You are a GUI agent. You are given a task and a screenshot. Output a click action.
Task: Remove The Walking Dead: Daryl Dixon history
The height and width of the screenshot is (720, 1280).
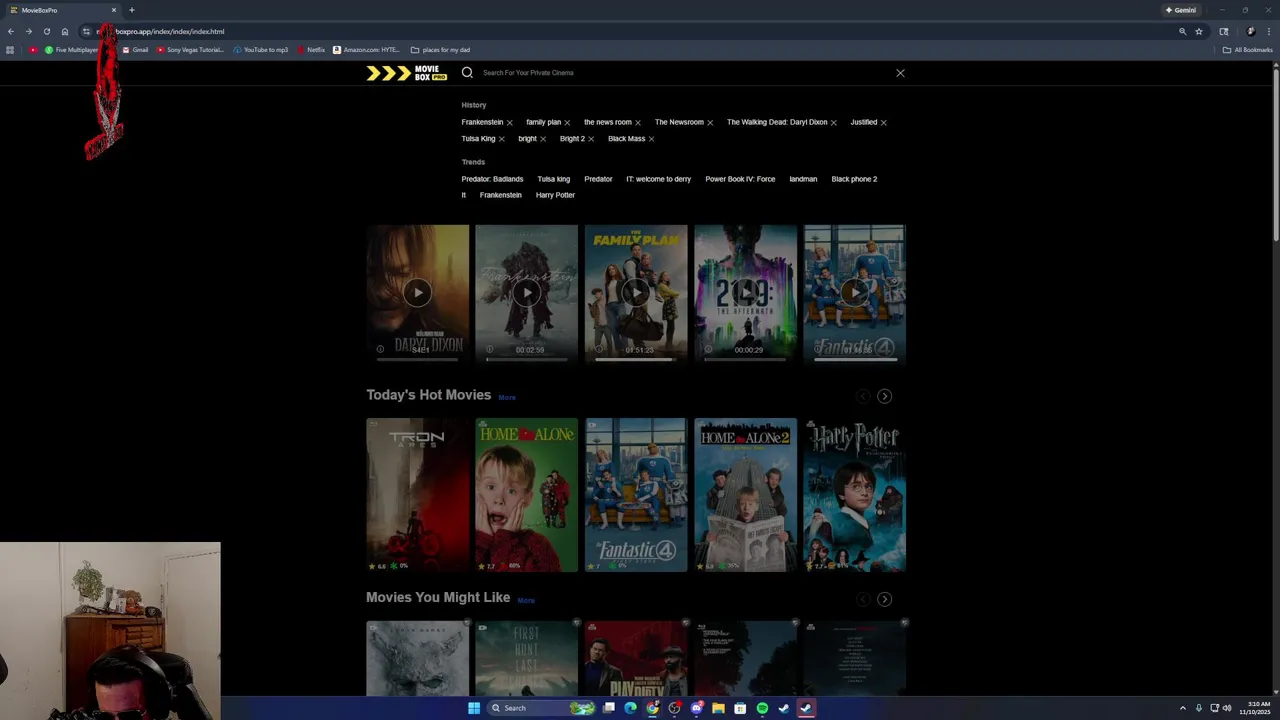(x=833, y=123)
